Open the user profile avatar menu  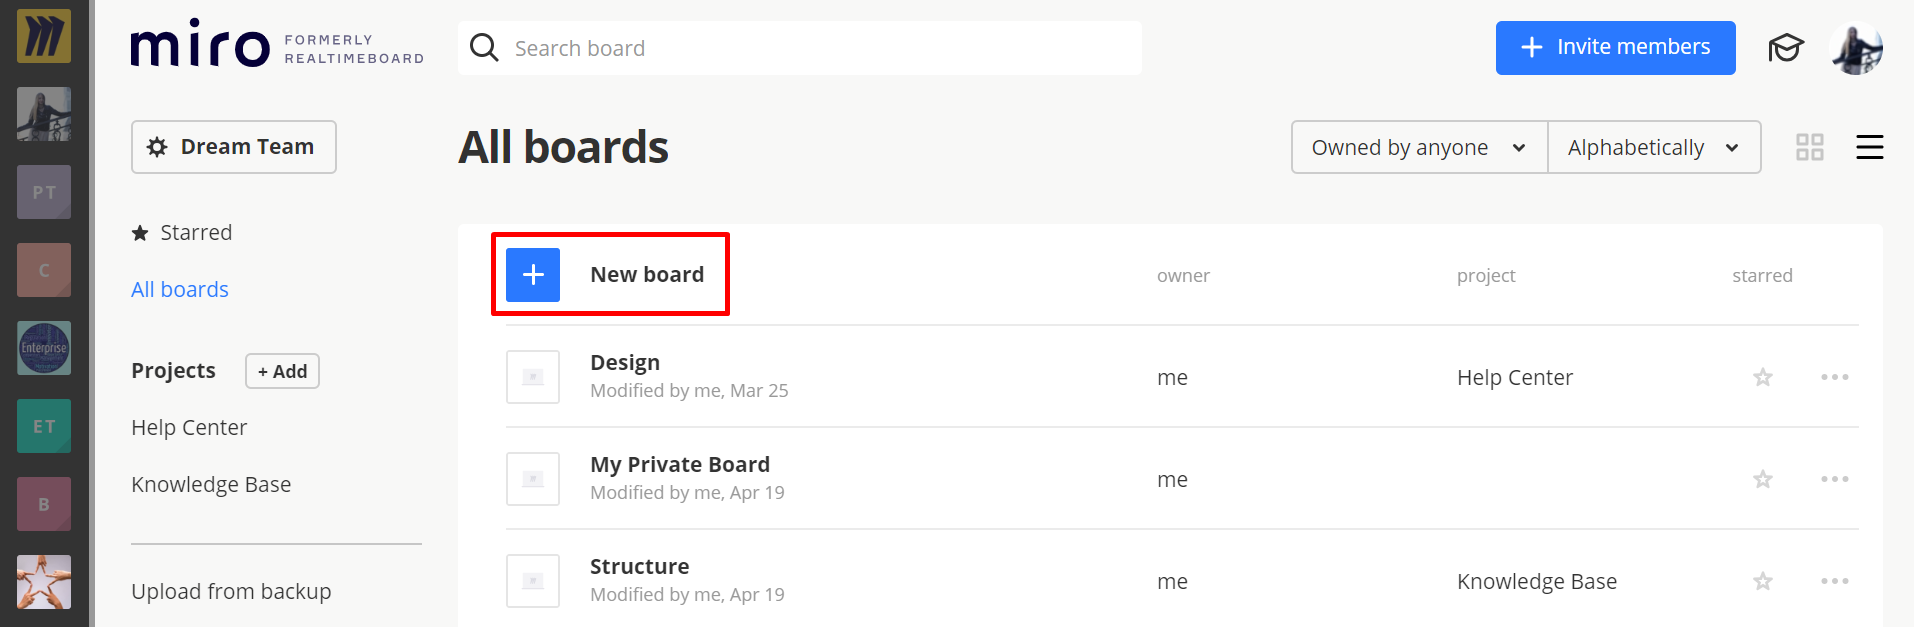pyautogui.click(x=1856, y=48)
